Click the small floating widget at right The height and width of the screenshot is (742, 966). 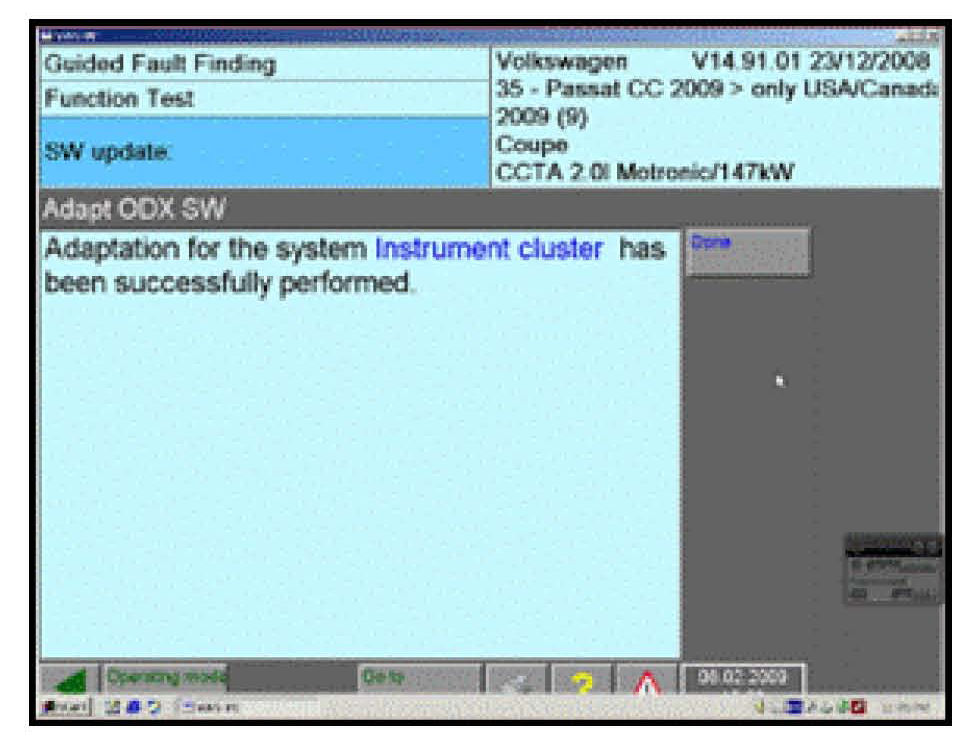pyautogui.click(x=893, y=569)
